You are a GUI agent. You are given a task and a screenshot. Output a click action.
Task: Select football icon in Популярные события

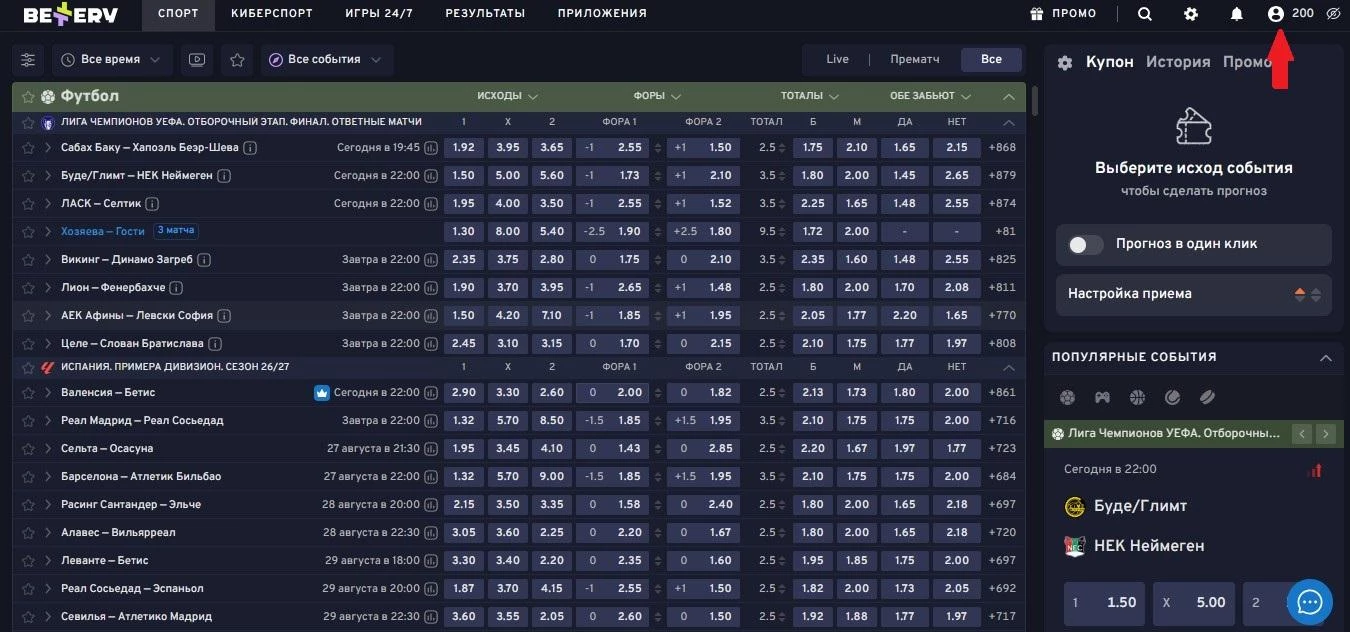(1067, 397)
